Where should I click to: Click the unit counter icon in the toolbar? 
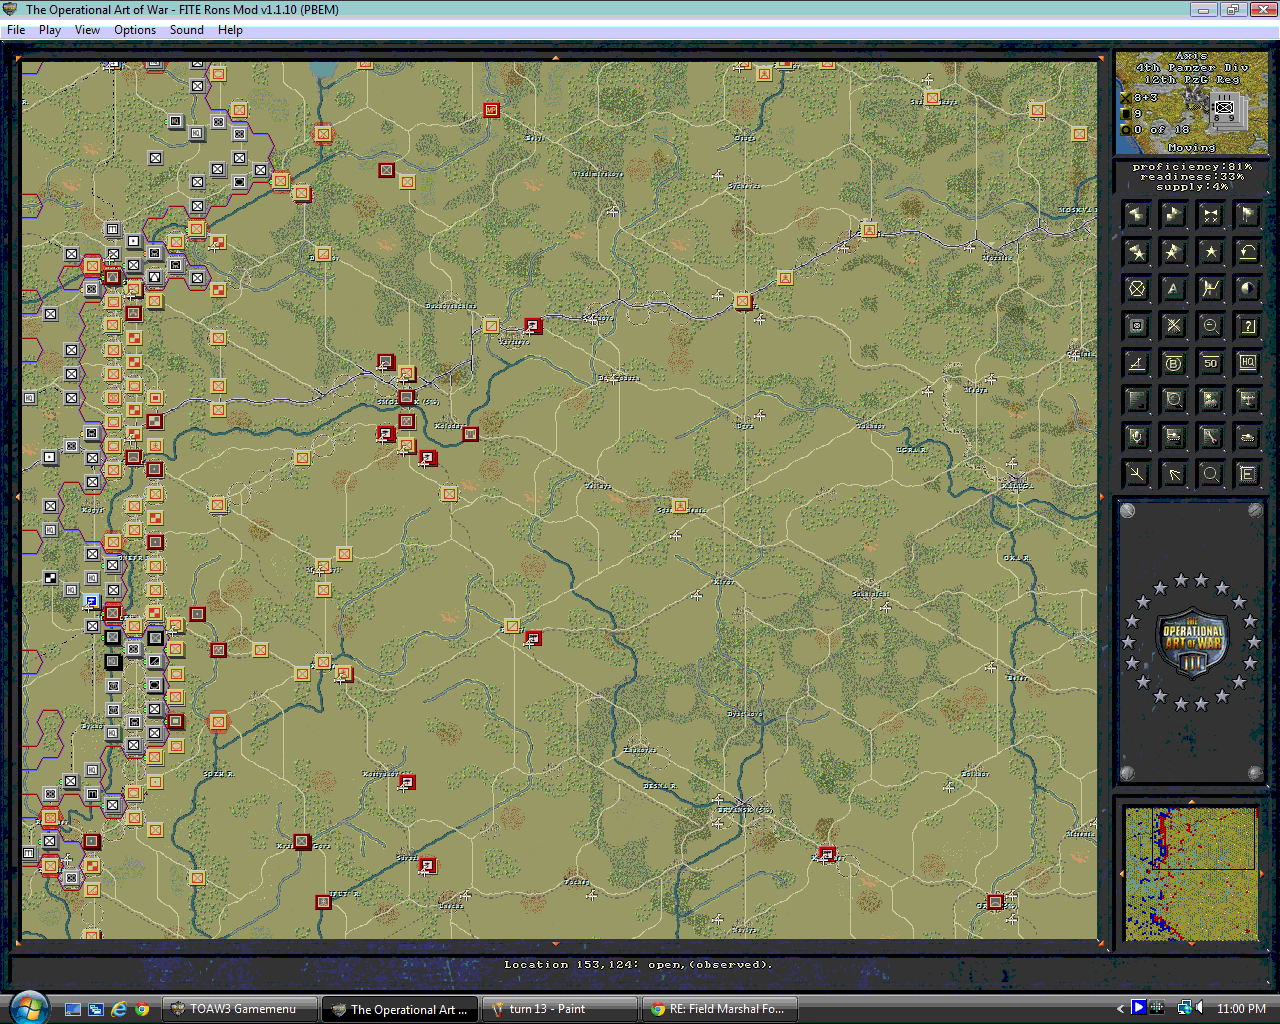(1137, 326)
